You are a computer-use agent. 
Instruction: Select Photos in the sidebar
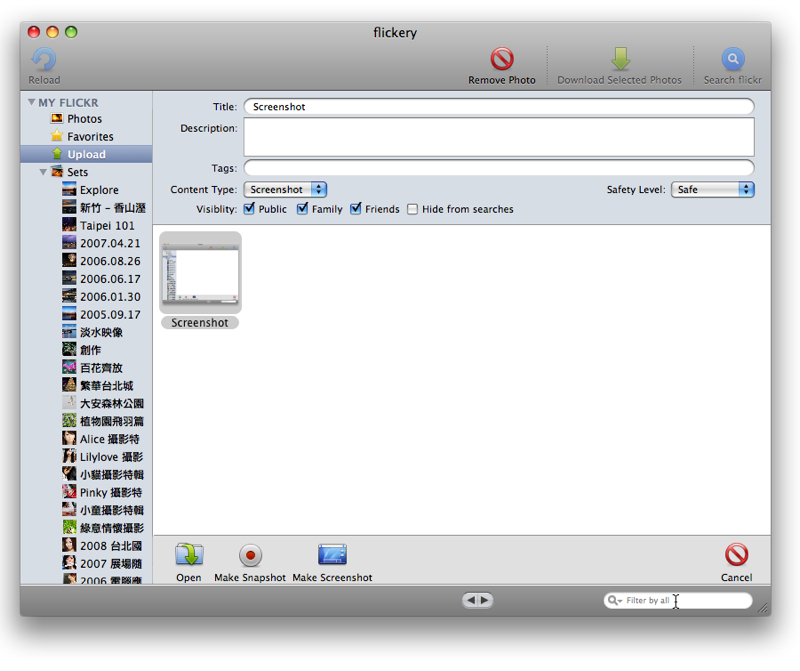(x=86, y=119)
